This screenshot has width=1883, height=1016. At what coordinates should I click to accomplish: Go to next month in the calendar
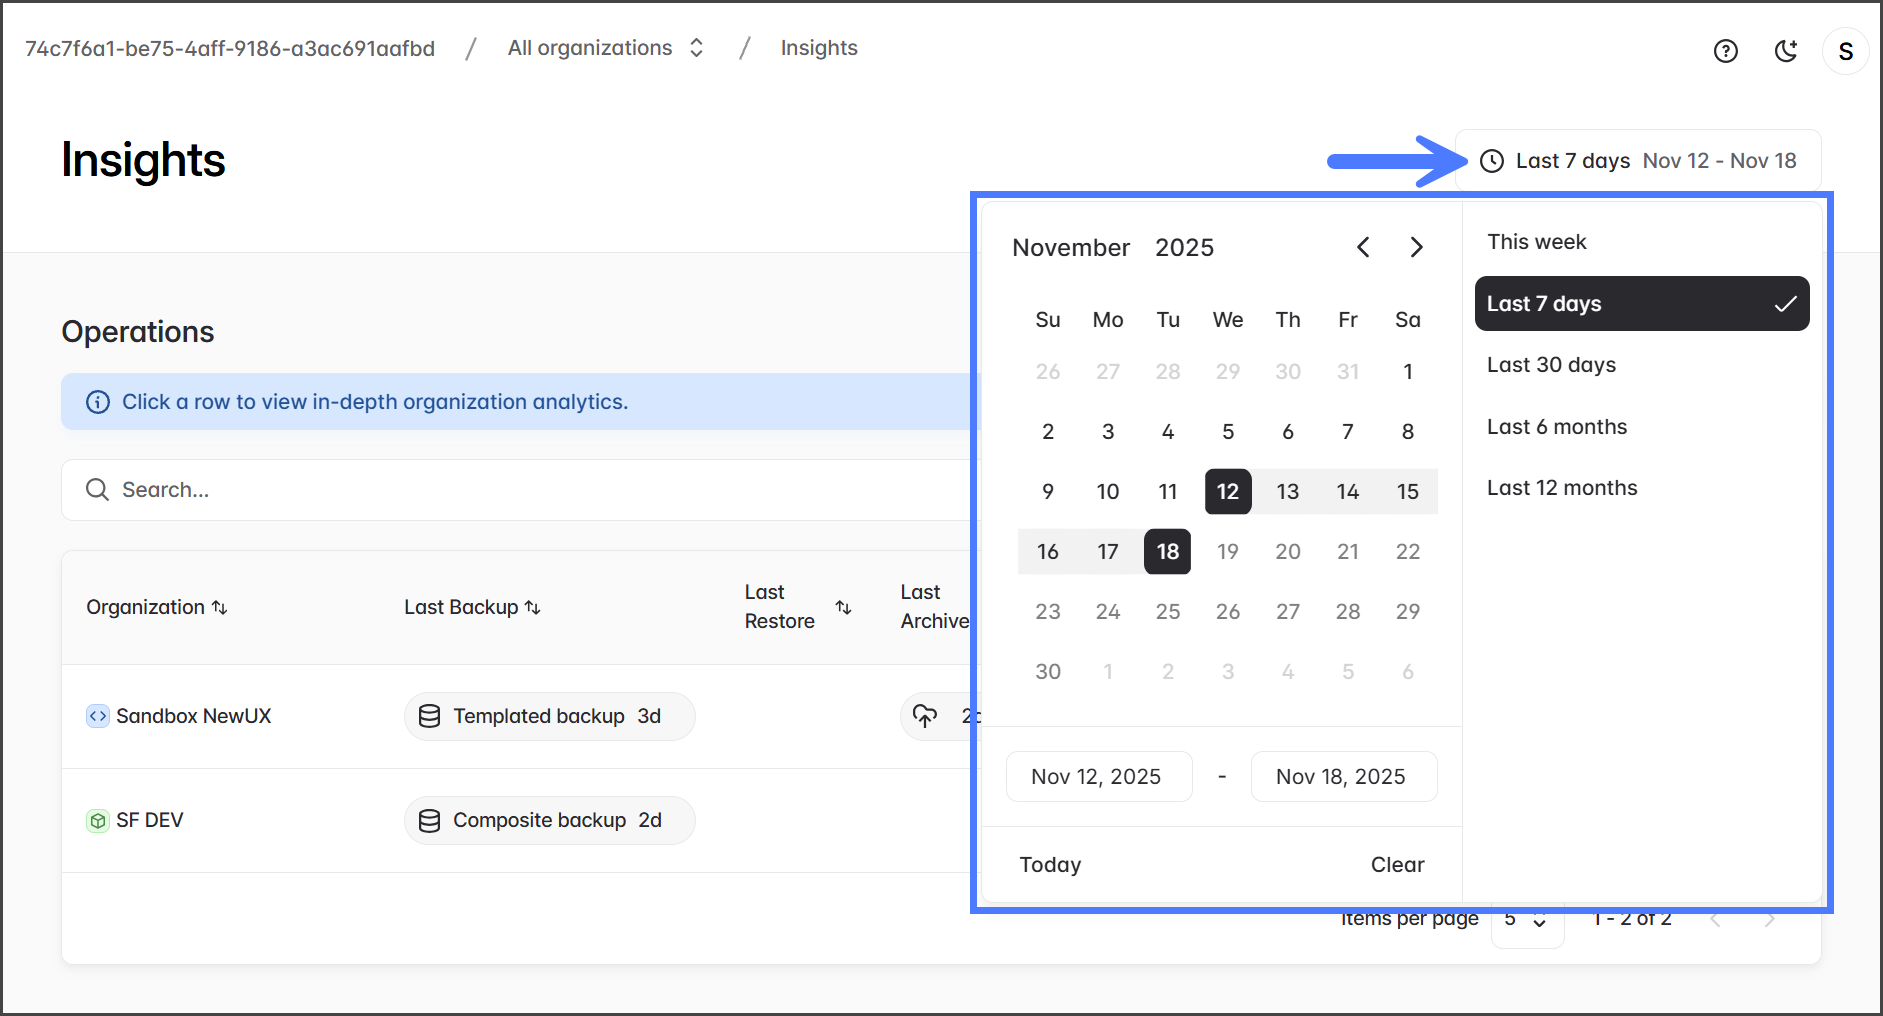[1416, 247]
